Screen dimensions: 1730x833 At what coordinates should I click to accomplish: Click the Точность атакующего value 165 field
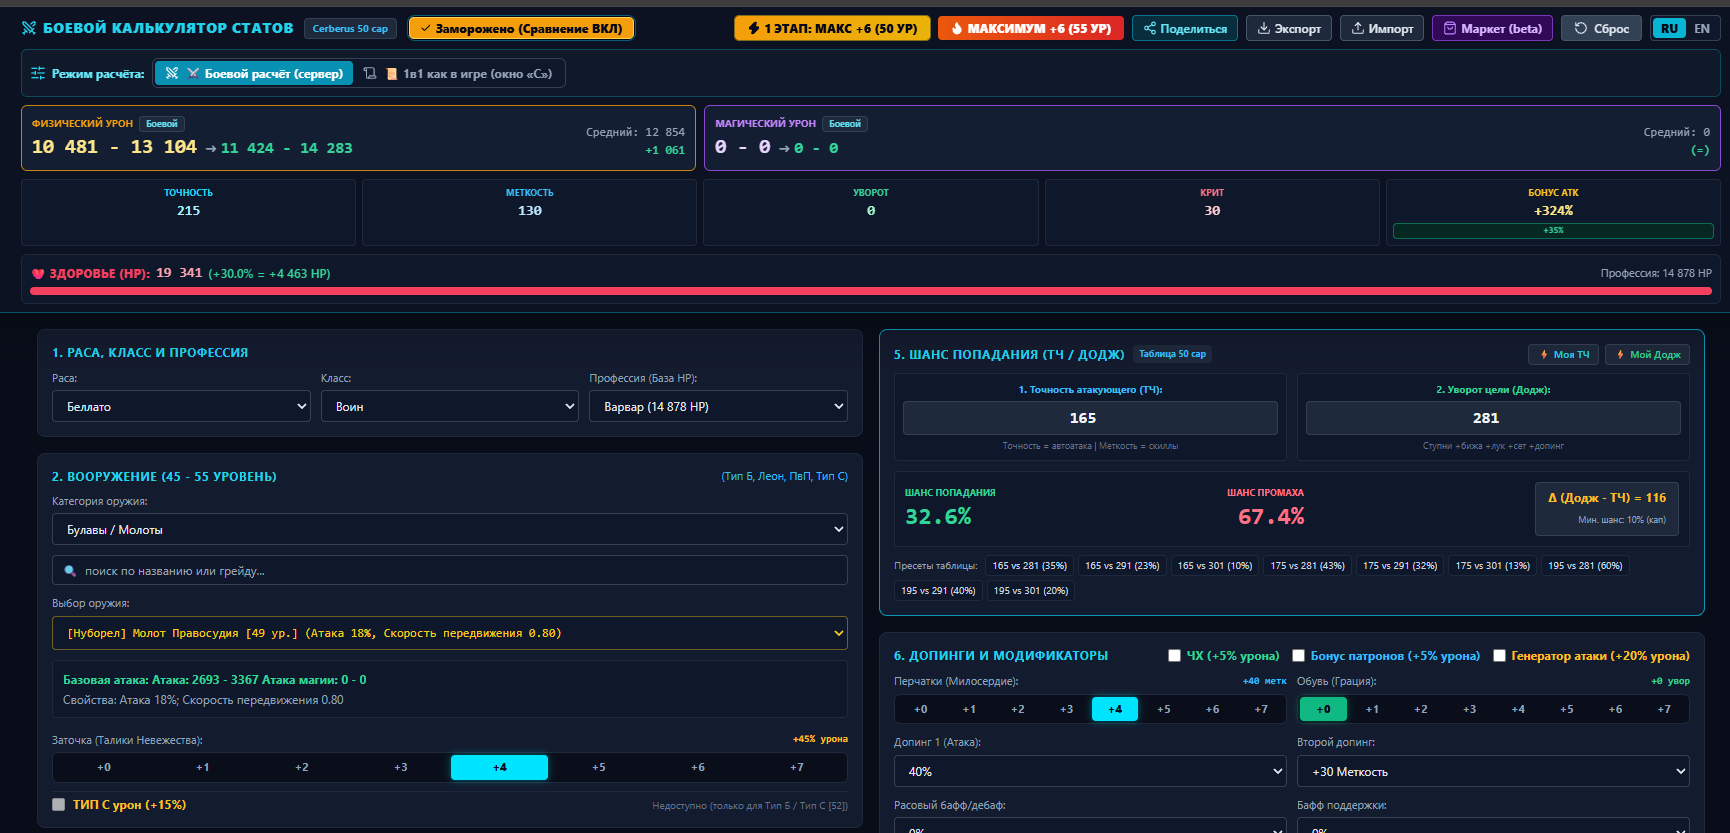coord(1090,418)
